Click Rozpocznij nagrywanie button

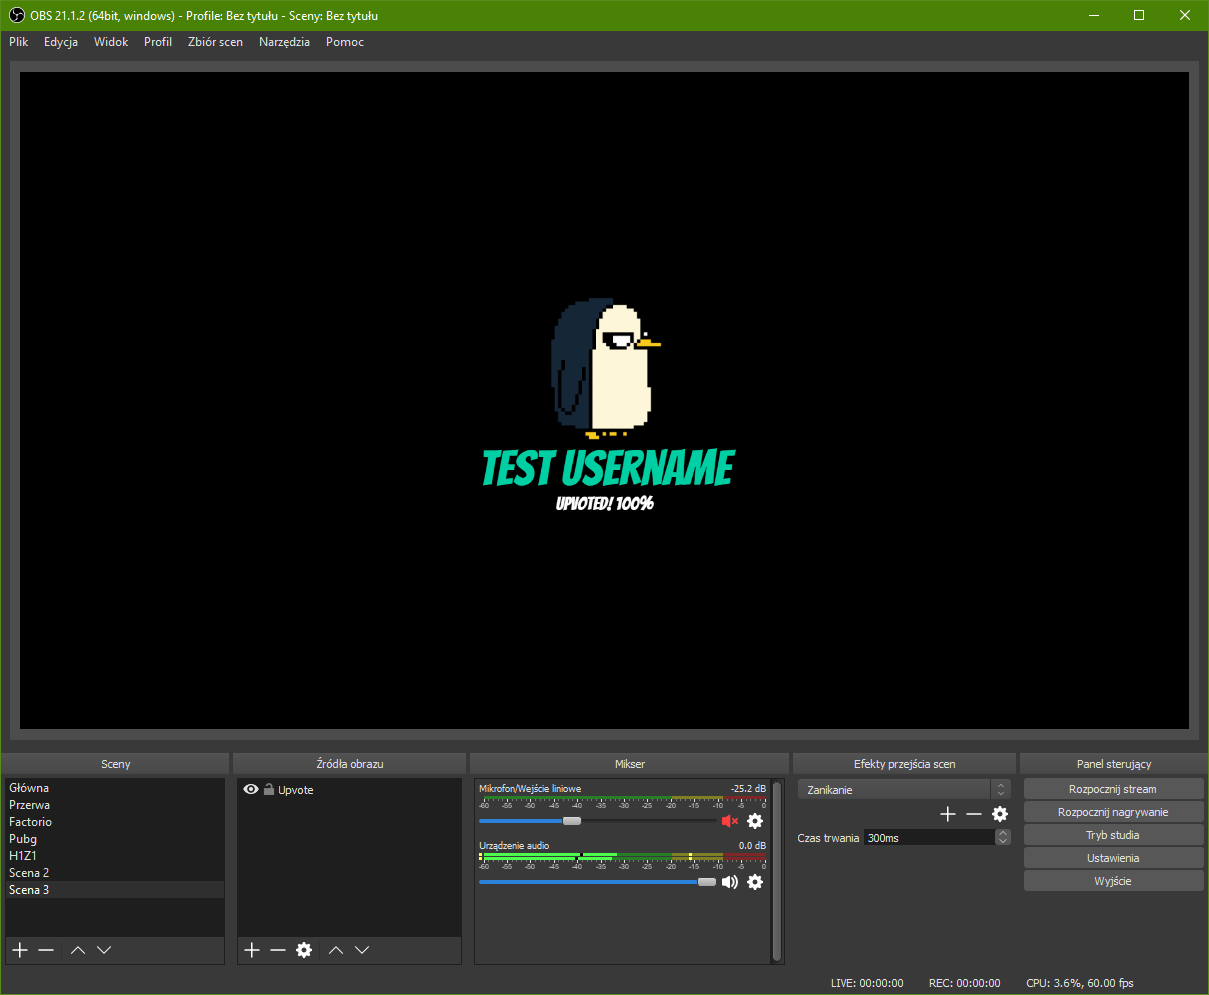[1113, 812]
